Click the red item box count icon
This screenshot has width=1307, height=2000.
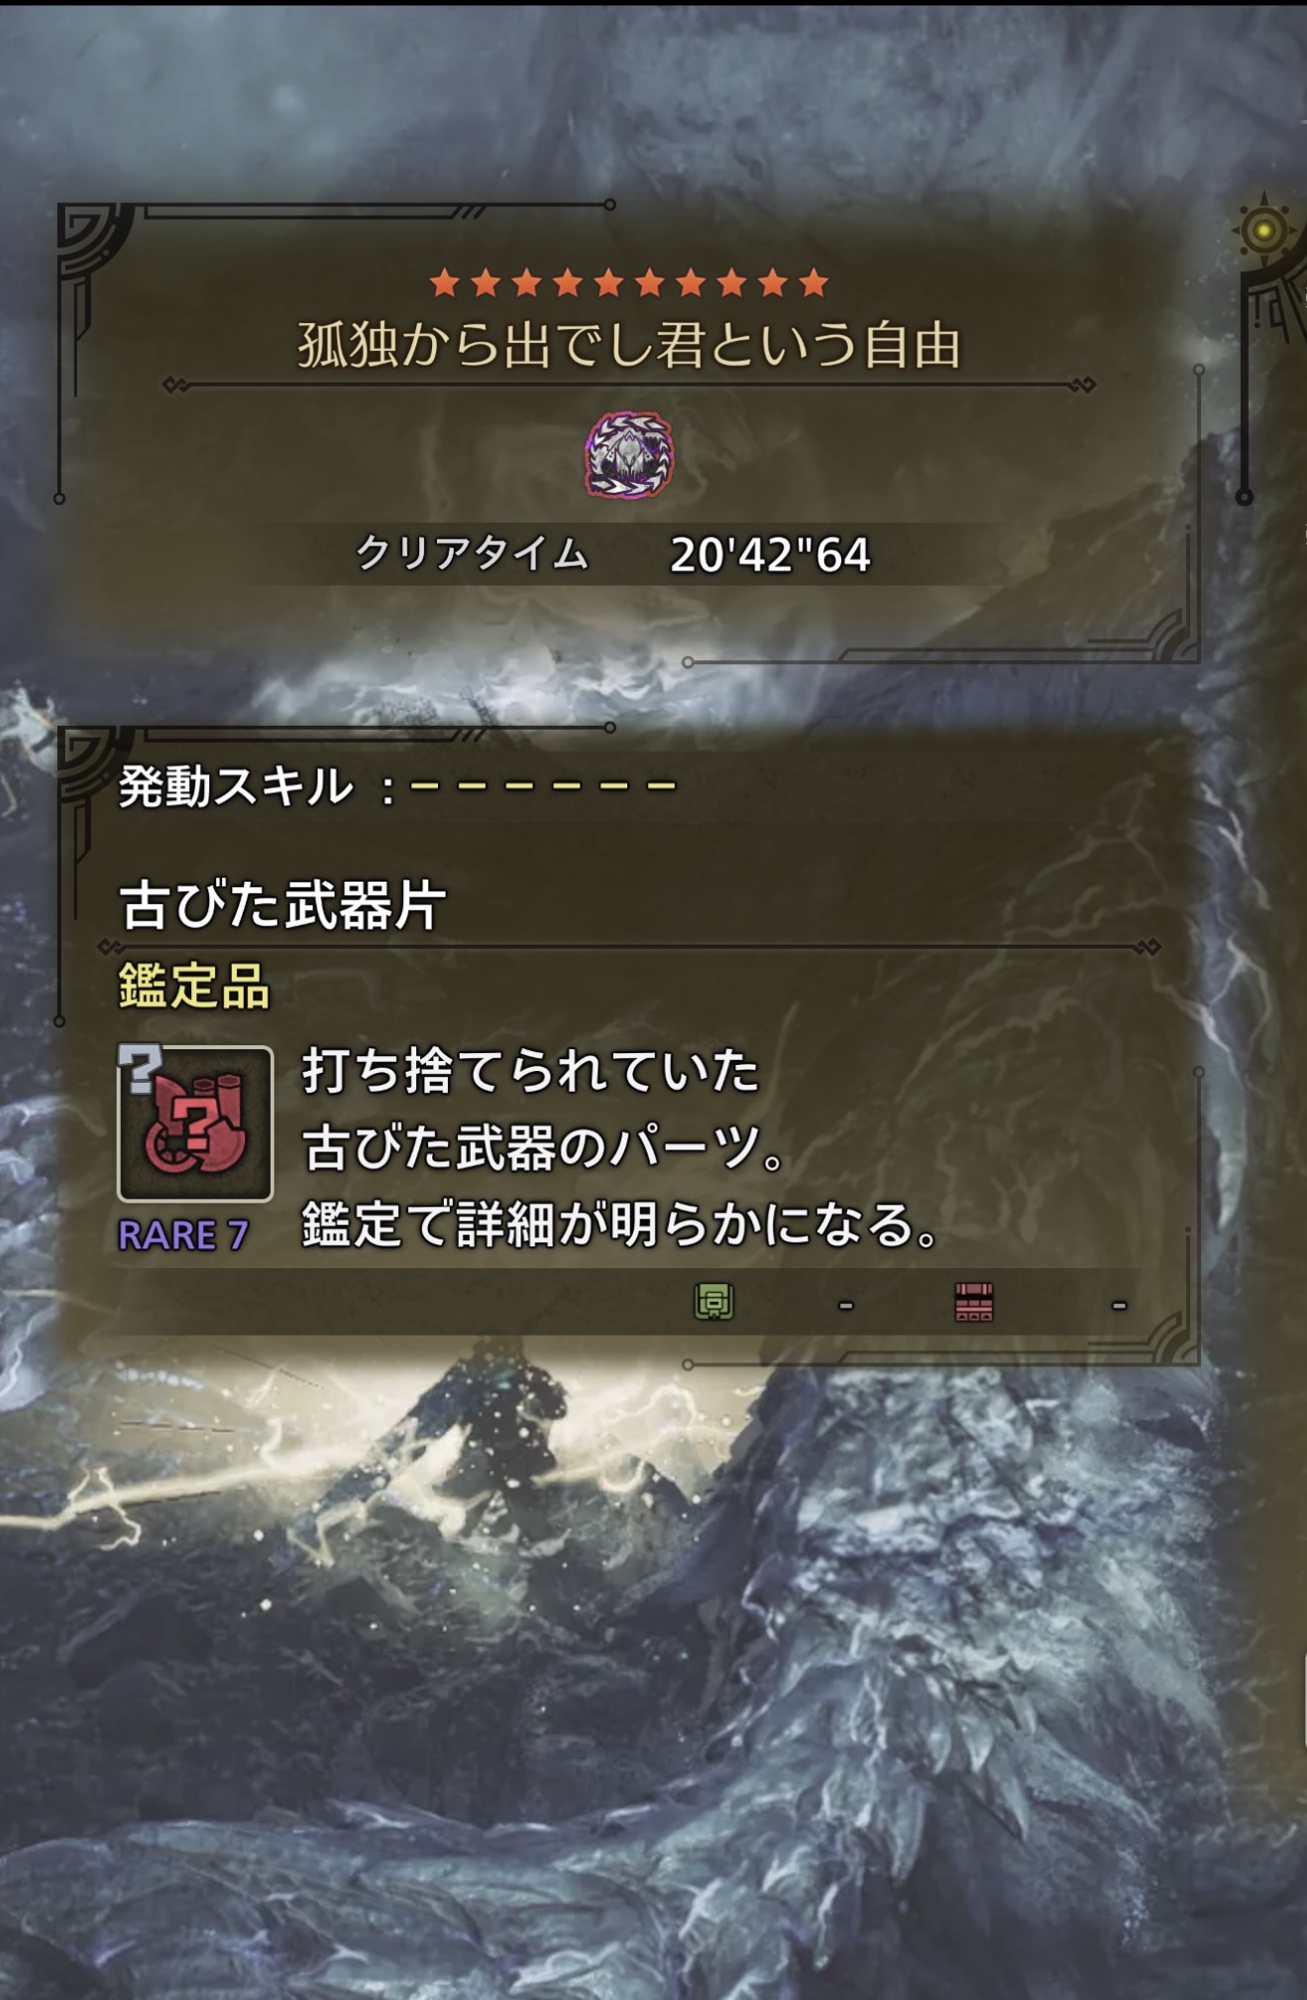point(974,1302)
